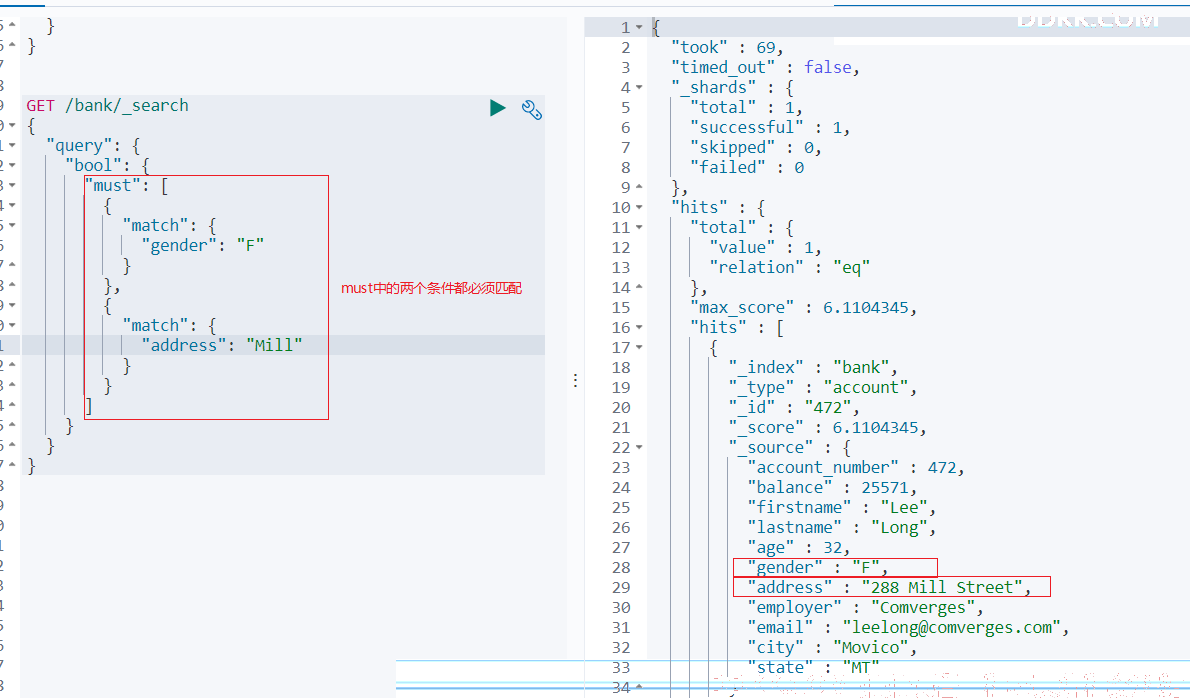Click the fold-end marker at response line 9
The height and width of the screenshot is (698, 1190).
click(639, 186)
